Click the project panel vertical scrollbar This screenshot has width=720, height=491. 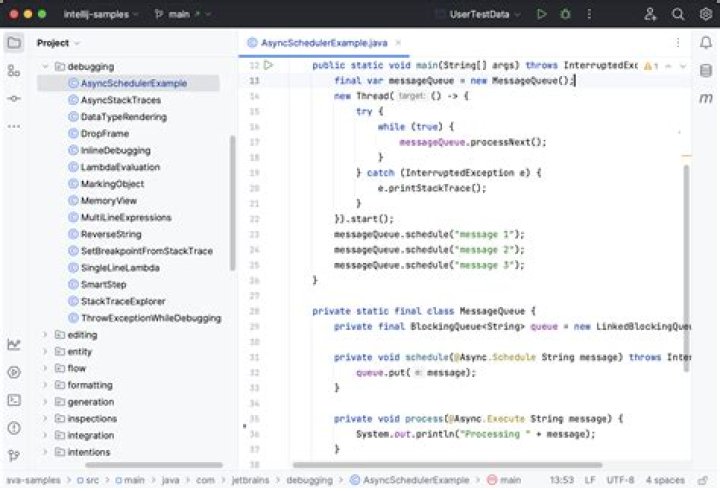(232, 203)
